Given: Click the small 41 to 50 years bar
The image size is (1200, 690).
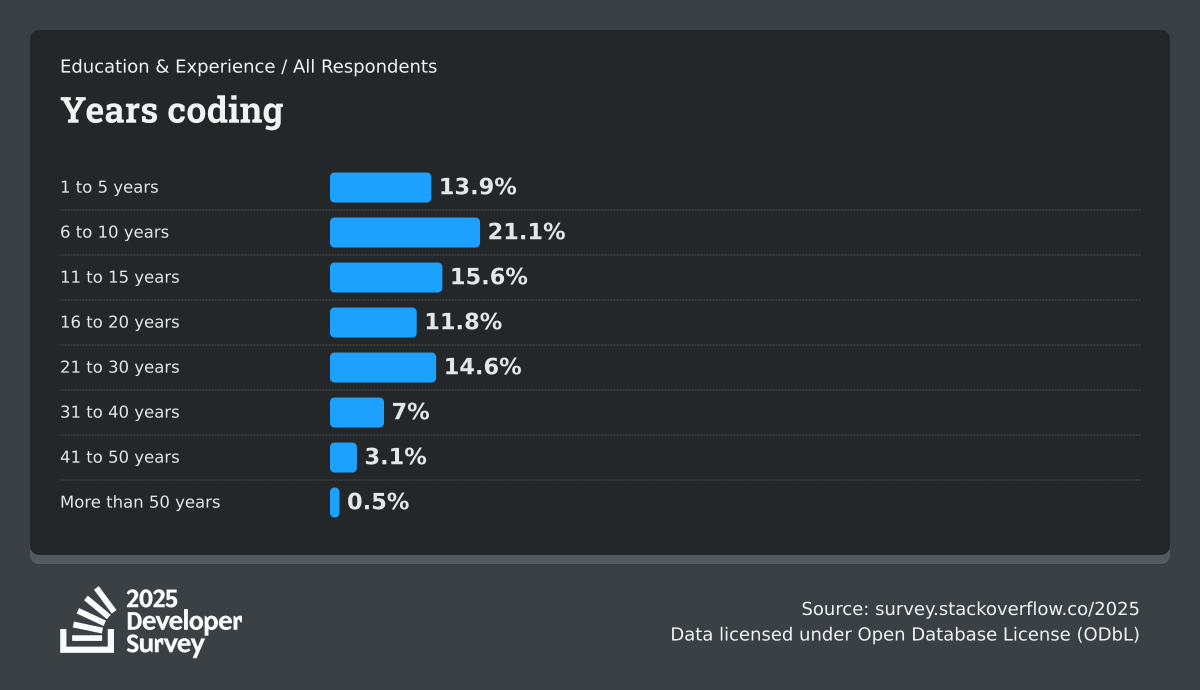Looking at the screenshot, I should pos(343,457).
